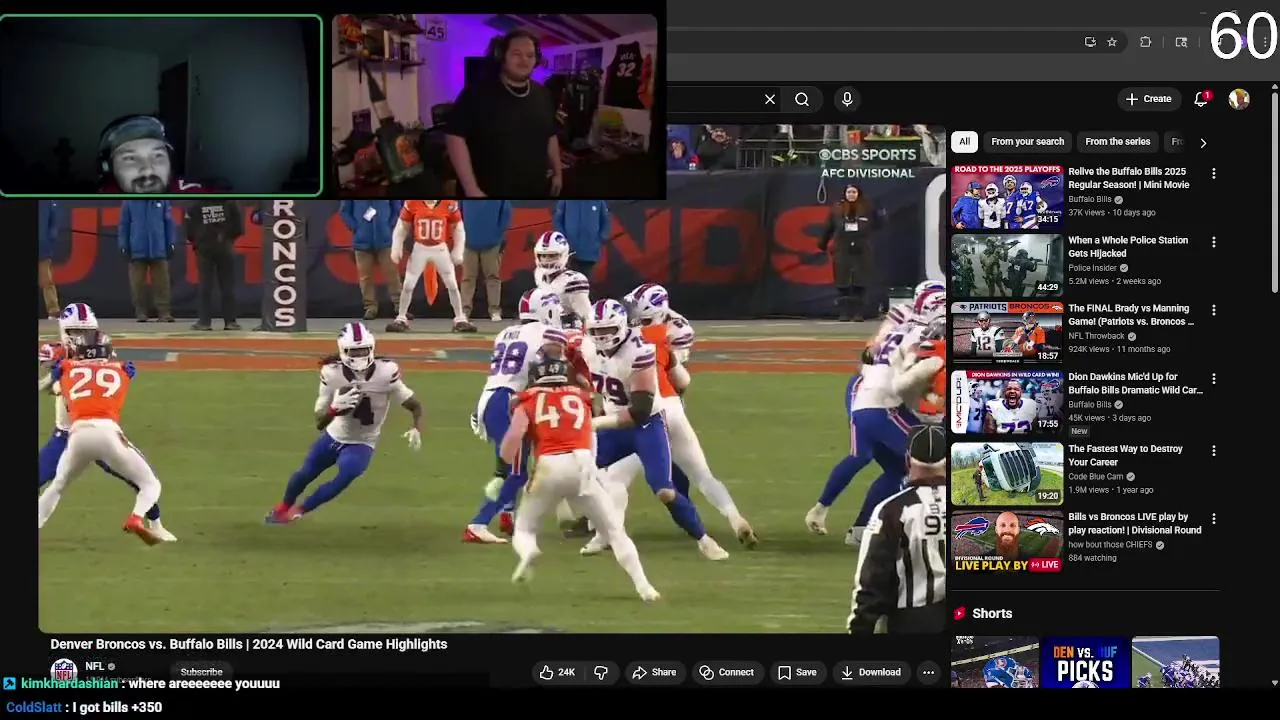Open Relive the Buffalo Bills 2025 thumbnail
This screenshot has width=1280, height=720.
(x=1007, y=197)
